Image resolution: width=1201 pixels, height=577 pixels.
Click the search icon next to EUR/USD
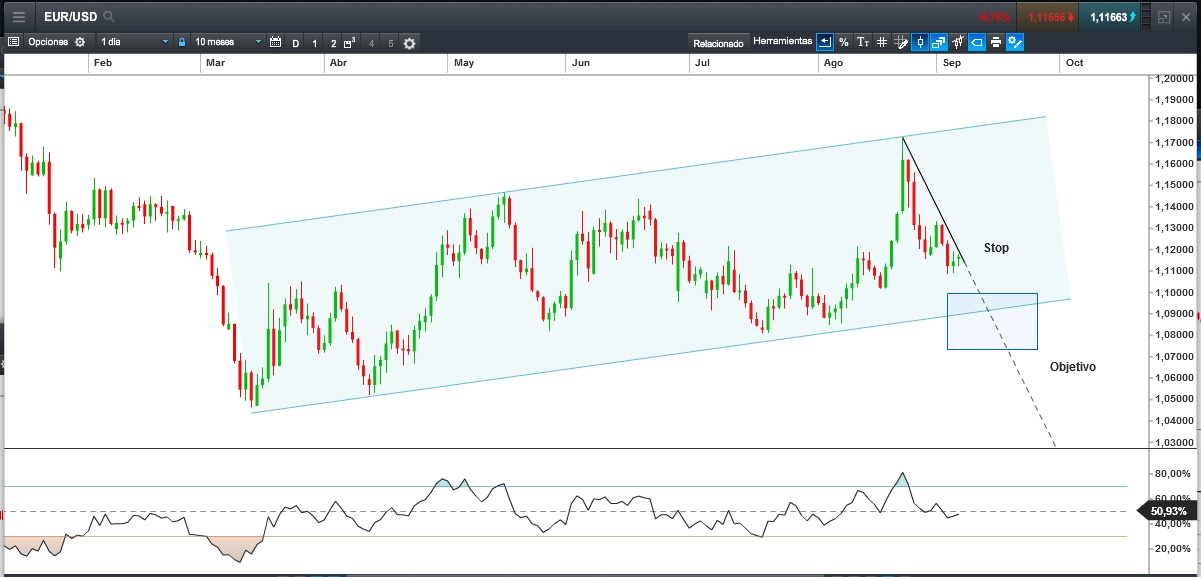tap(108, 17)
